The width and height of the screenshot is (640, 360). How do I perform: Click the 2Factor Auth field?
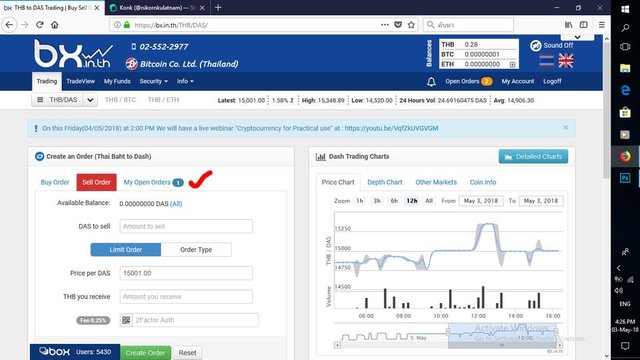coord(195,320)
